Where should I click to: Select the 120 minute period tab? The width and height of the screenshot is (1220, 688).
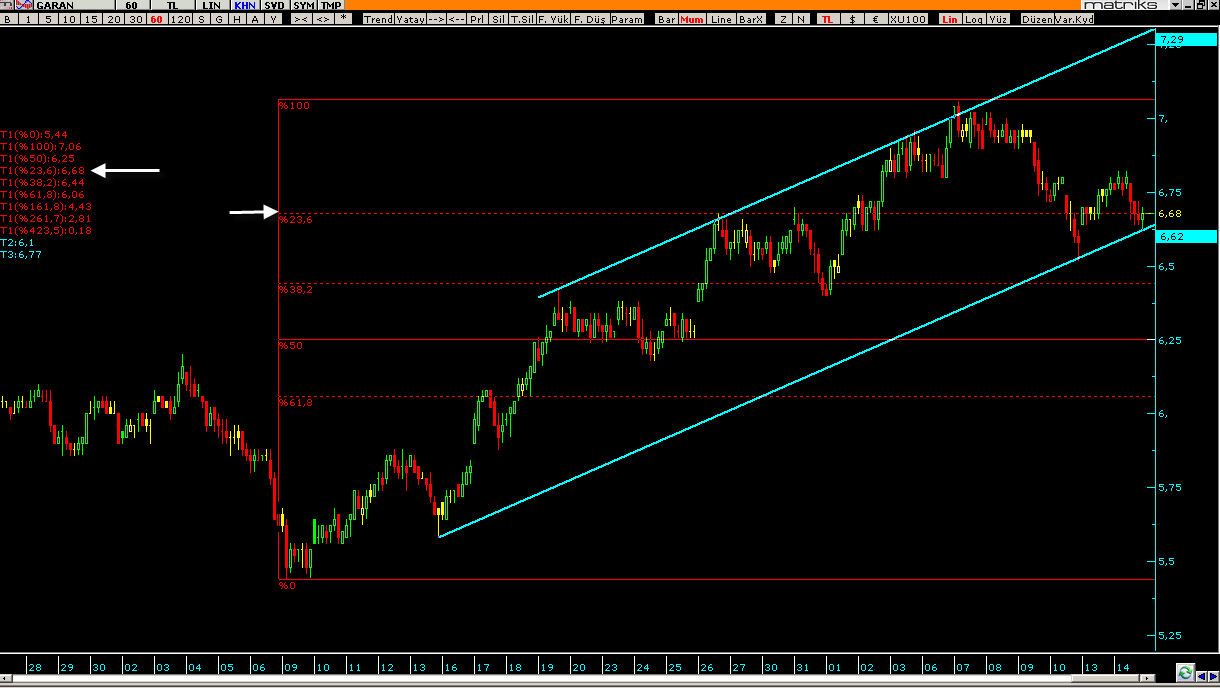tap(181, 19)
